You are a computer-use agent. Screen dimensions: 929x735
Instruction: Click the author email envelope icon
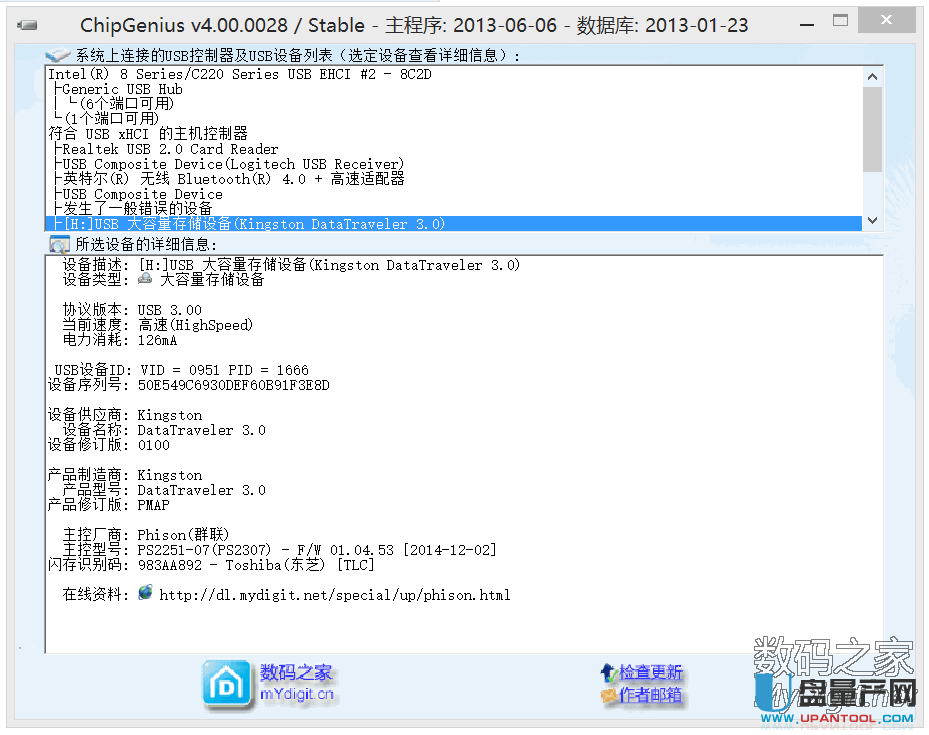coord(608,695)
